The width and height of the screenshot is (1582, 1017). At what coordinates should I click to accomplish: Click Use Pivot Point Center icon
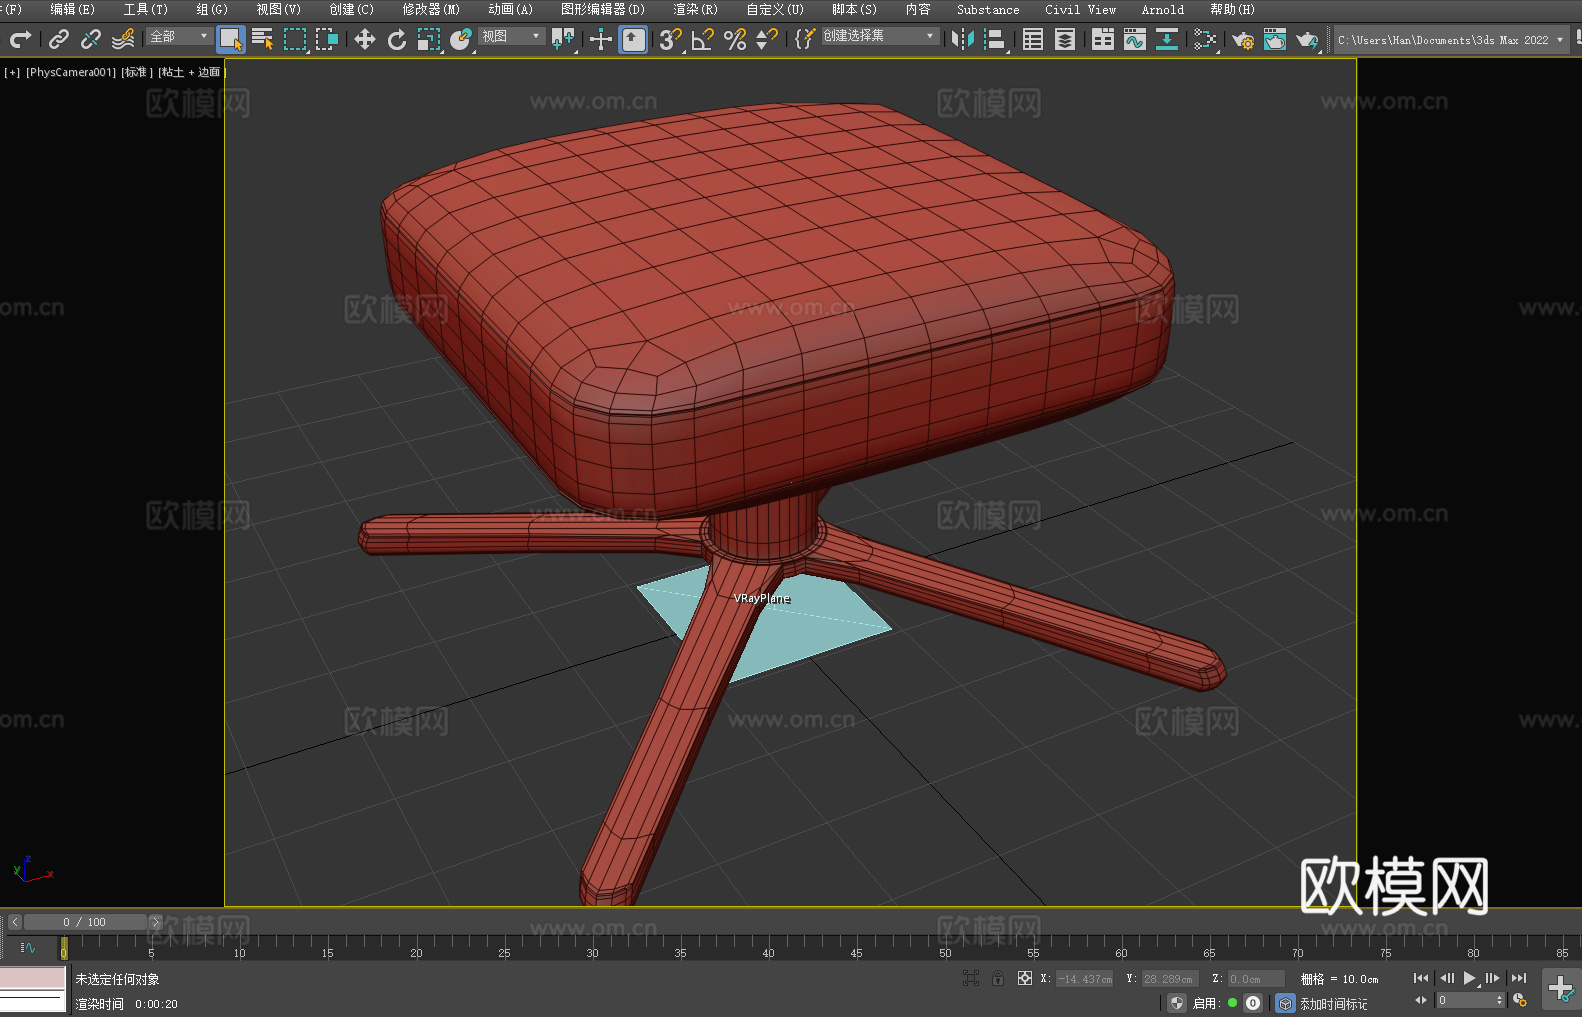[x=563, y=39]
